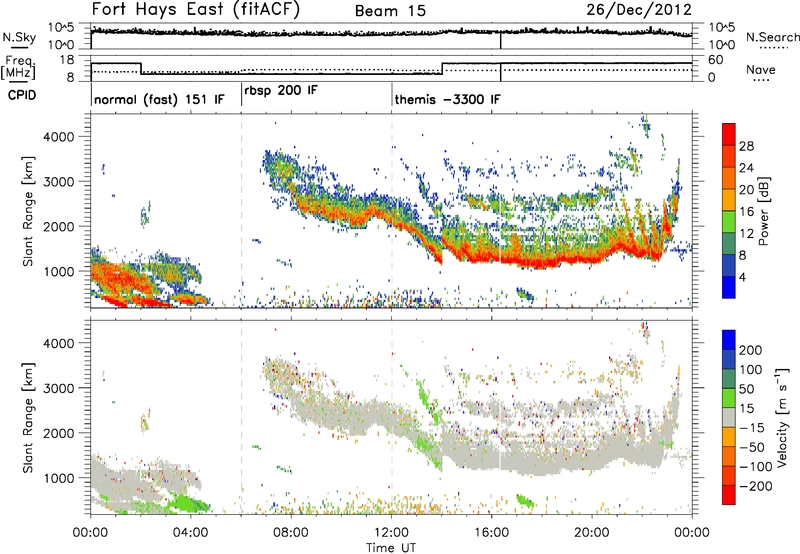Select the "themis -3300 IF" CPID entry
The image size is (800, 554).
[447, 99]
